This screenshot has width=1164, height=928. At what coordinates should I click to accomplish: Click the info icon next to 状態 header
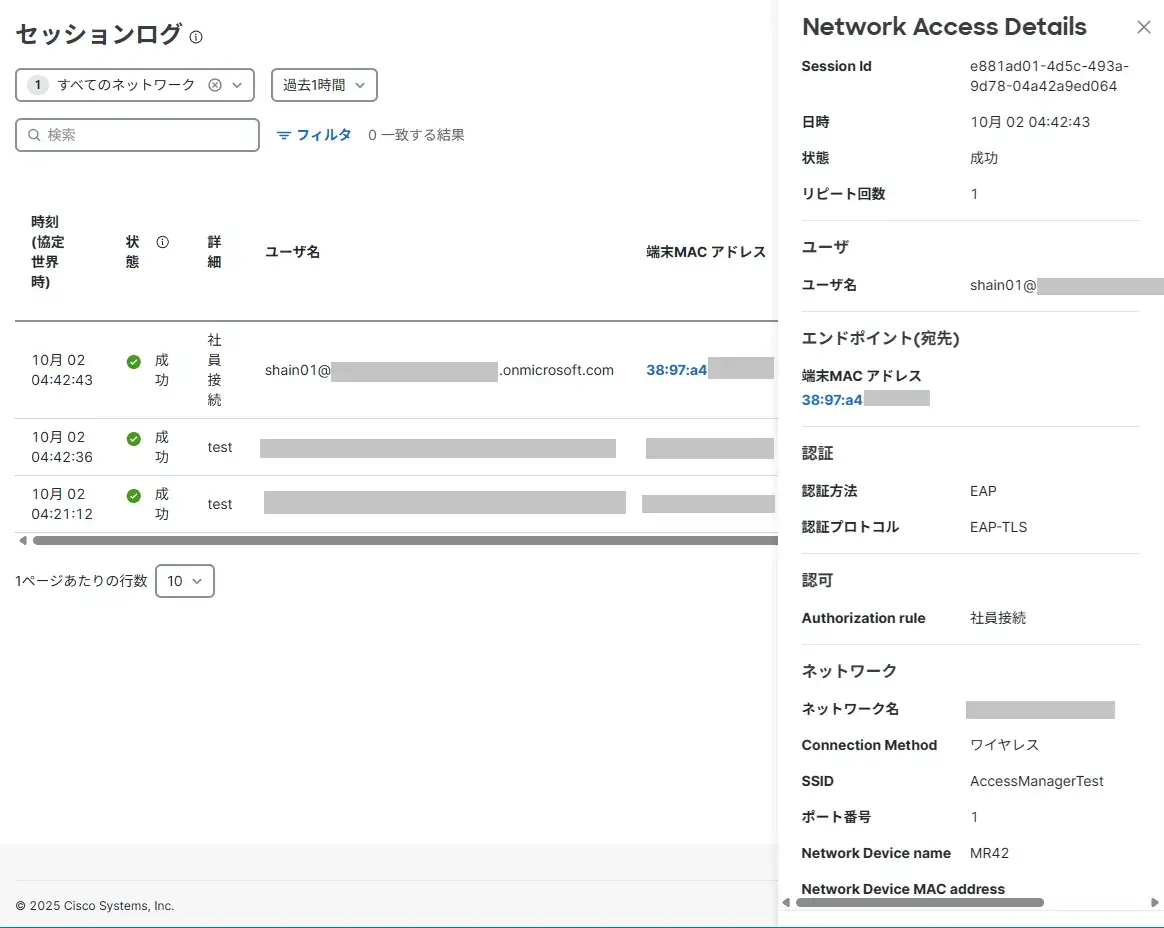[163, 242]
